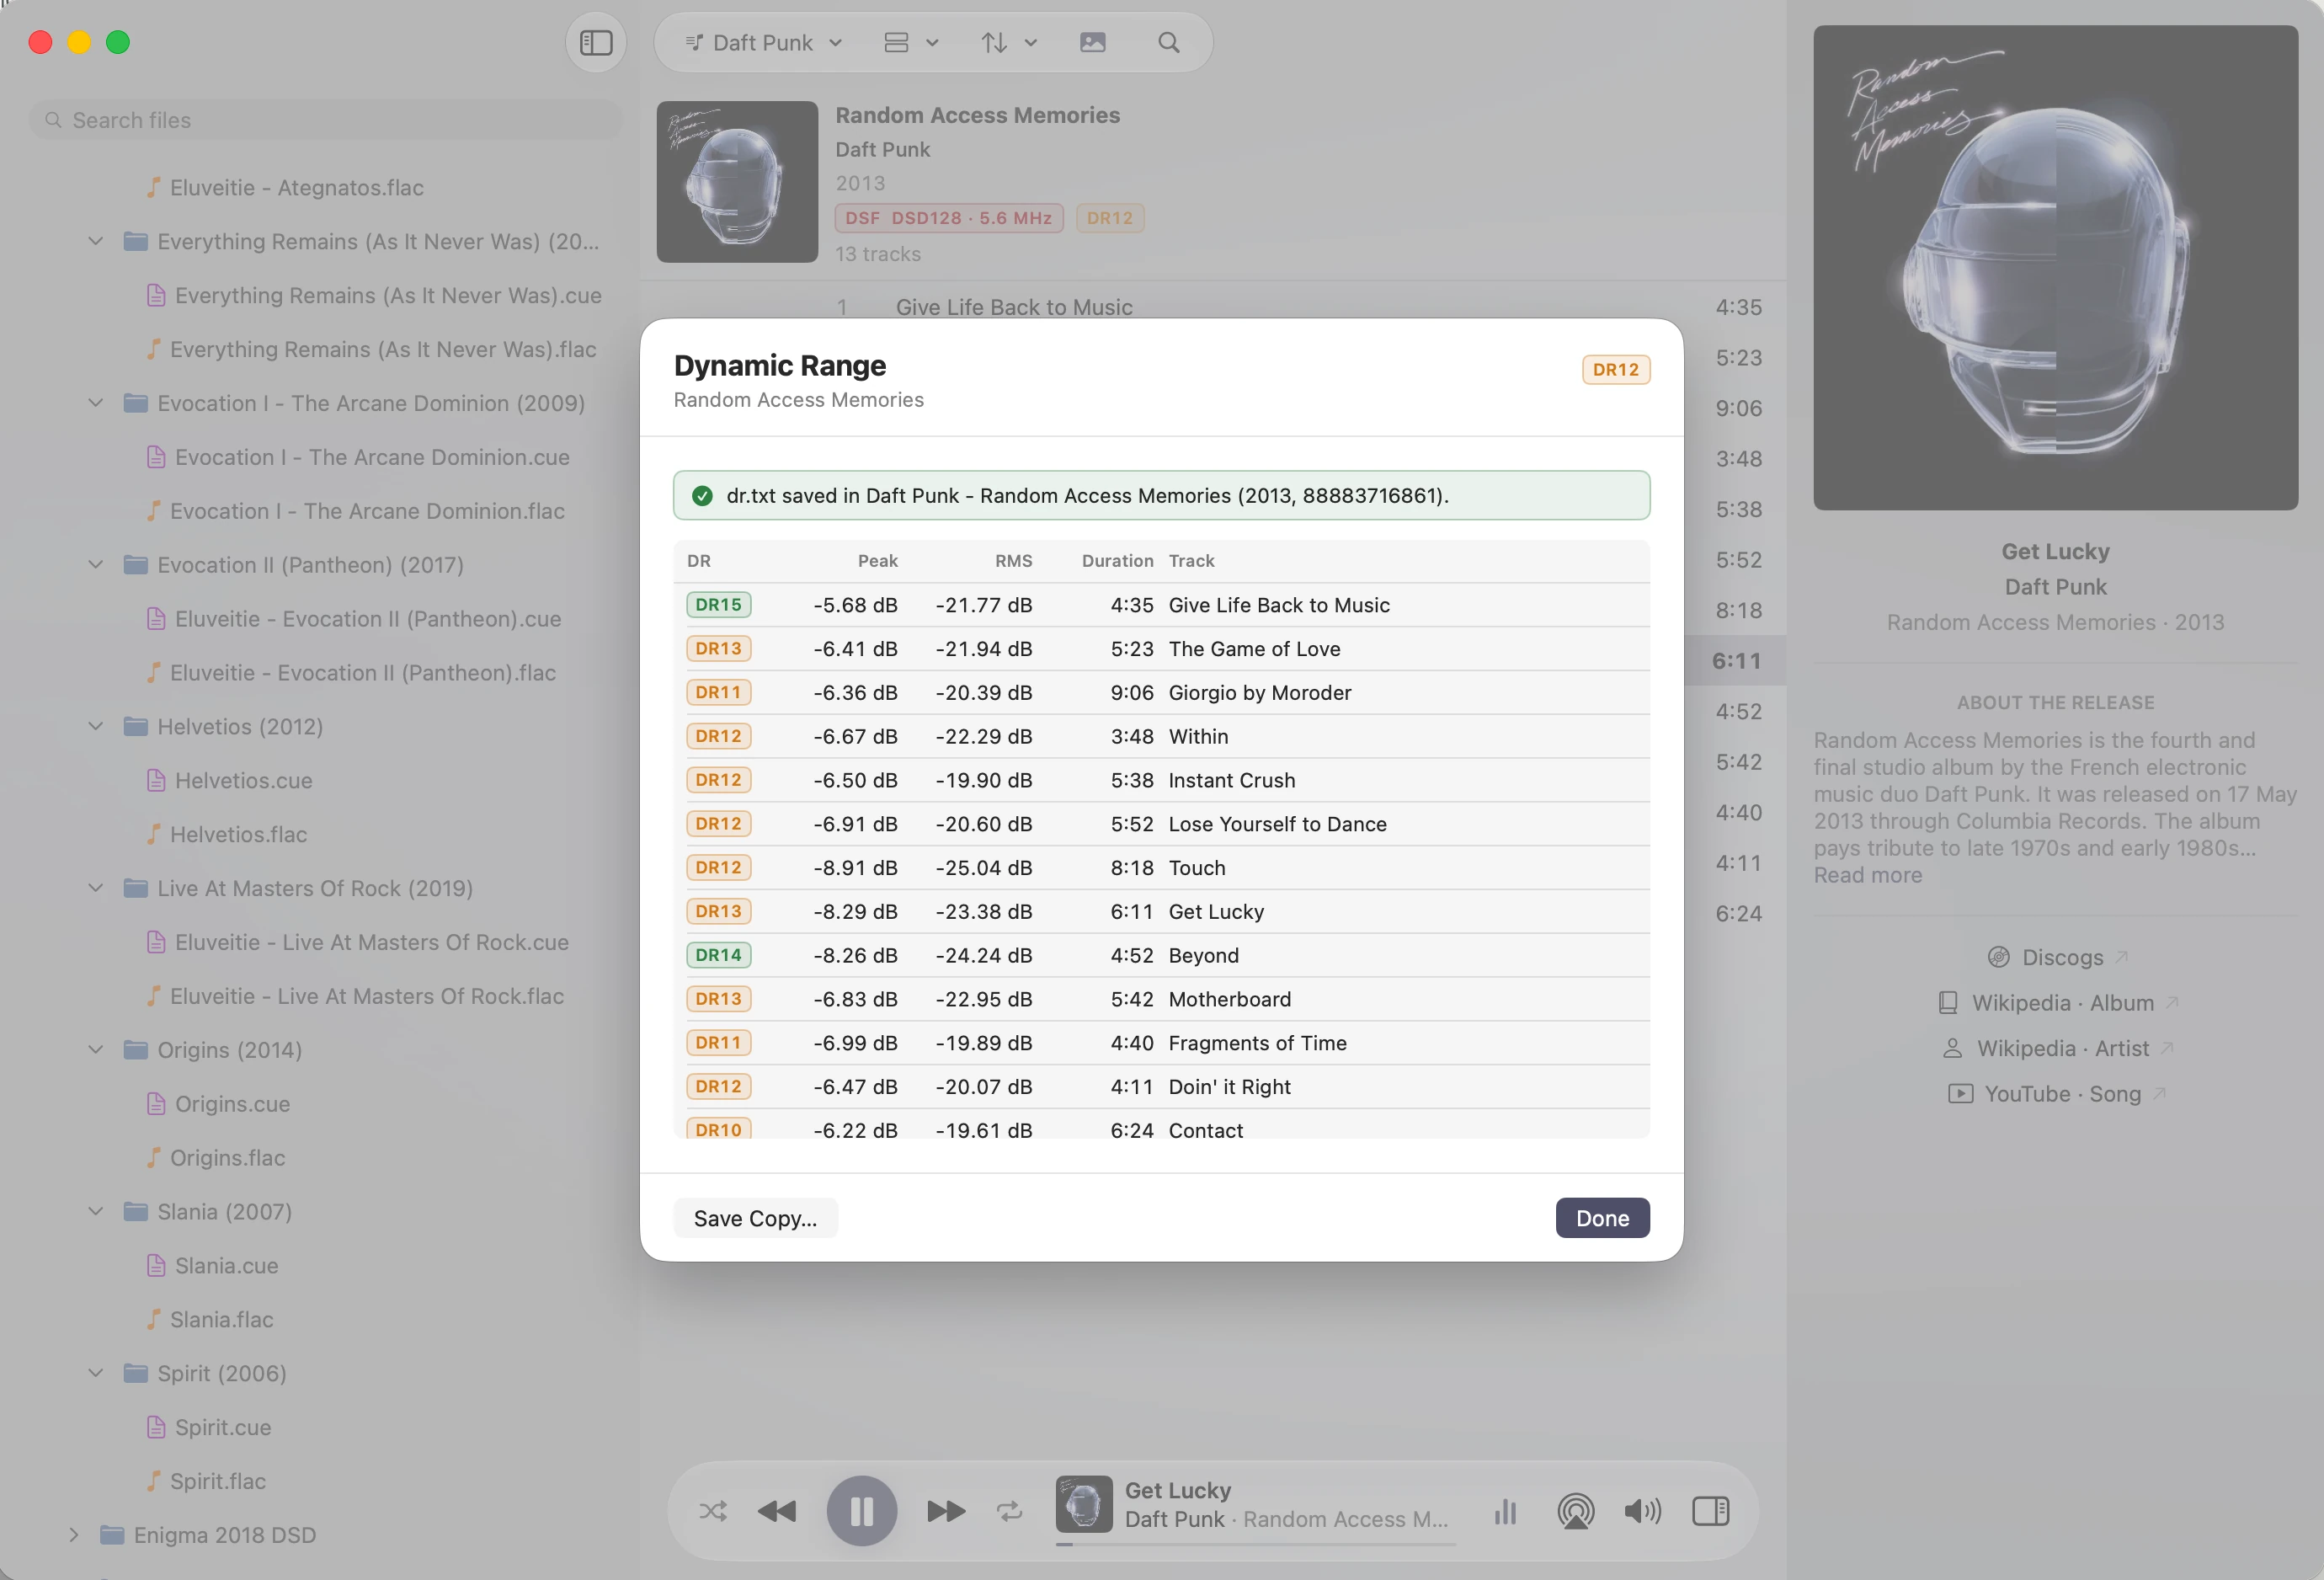Open the AirPlay output icon
Viewport: 2324px width, 1580px height.
pyautogui.click(x=1575, y=1510)
